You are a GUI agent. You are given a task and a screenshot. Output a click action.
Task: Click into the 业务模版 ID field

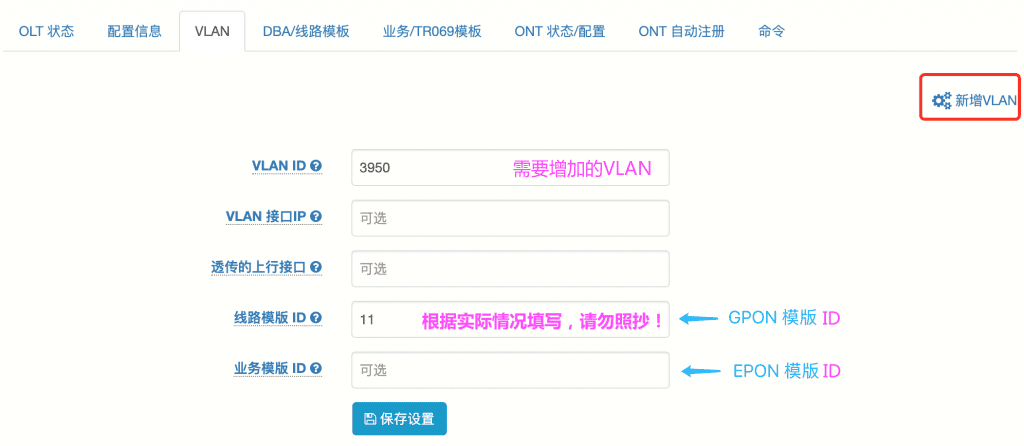click(510, 370)
